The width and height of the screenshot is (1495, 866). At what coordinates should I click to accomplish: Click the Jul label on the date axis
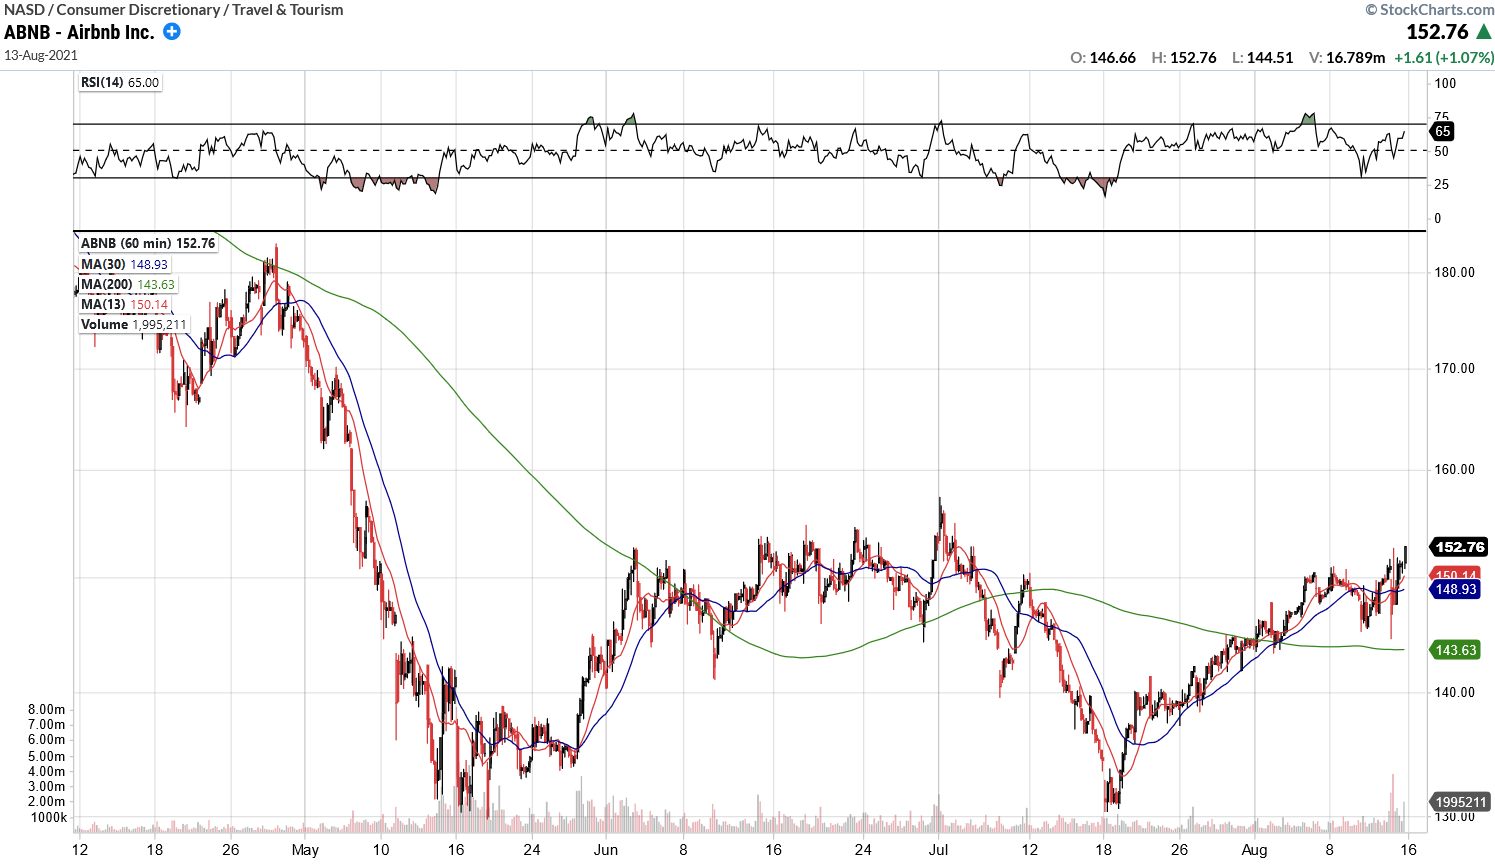938,850
